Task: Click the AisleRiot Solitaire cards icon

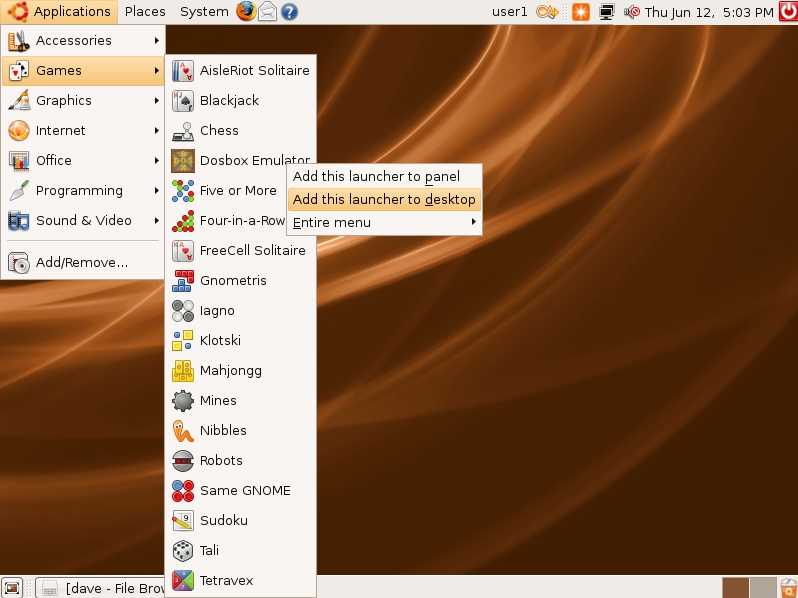Action: pos(182,70)
